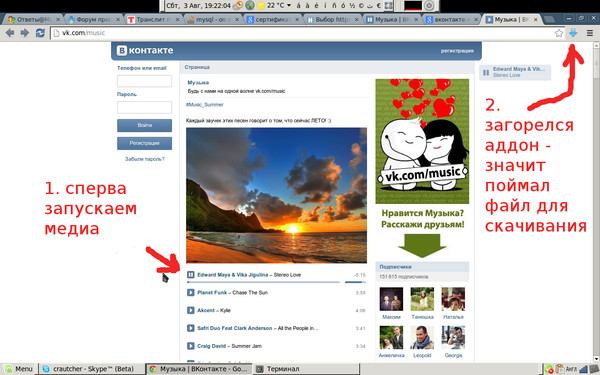
Task: Pause mini player Edward Maya track
Action: tap(486, 72)
